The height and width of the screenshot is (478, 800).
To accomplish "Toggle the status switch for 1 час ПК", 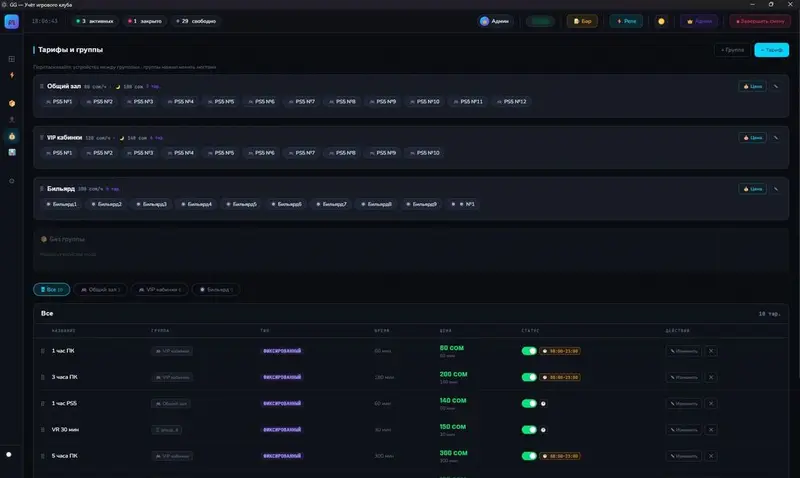I will (529, 351).
